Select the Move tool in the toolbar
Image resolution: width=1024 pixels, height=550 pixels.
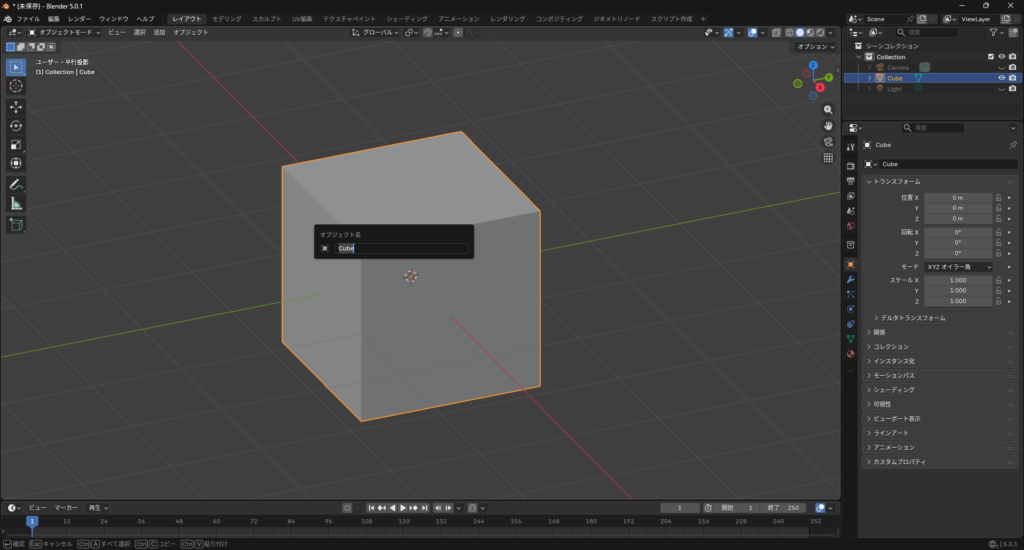coord(16,107)
